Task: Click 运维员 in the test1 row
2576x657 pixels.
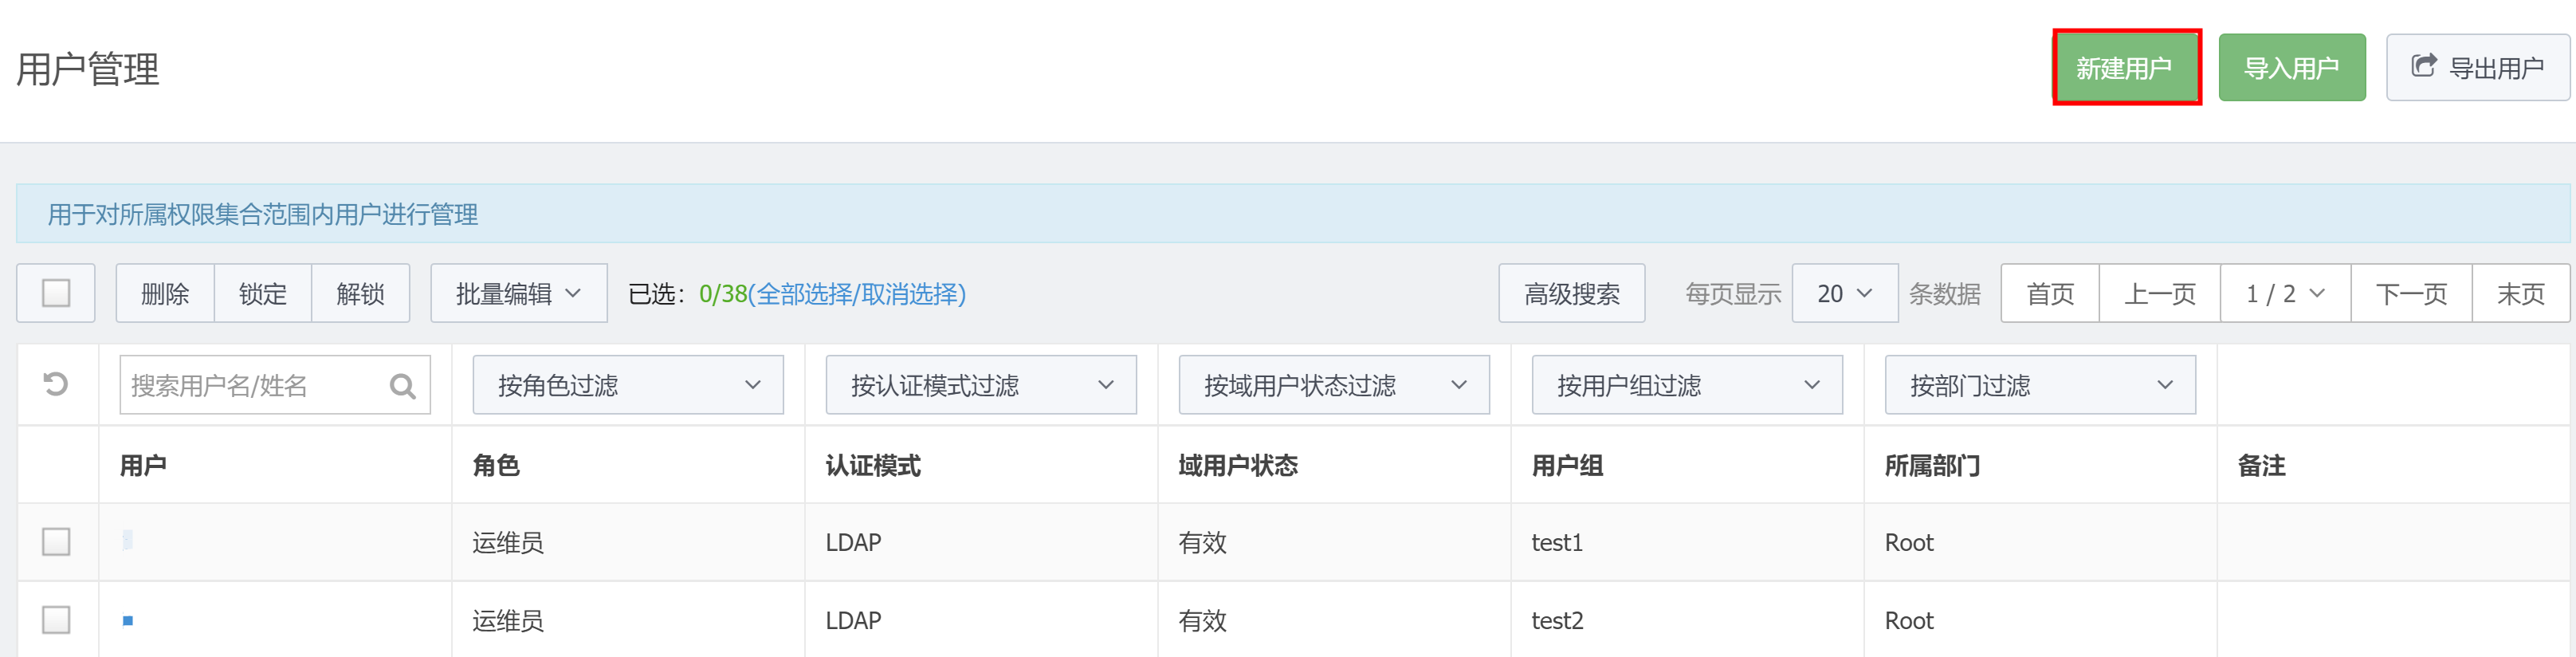Action: 508,542
